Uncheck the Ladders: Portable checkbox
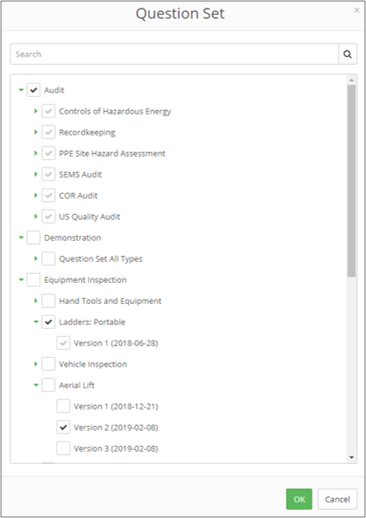 pyautogui.click(x=48, y=322)
